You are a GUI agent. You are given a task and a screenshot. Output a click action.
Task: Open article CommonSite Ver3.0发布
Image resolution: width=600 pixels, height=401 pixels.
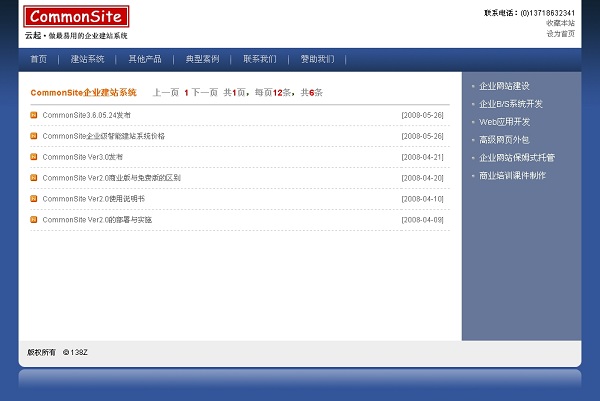pos(83,157)
